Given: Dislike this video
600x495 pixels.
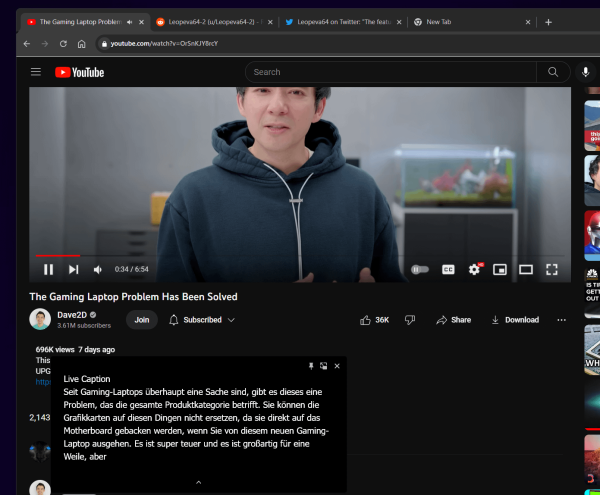Looking at the screenshot, I should [x=410, y=320].
